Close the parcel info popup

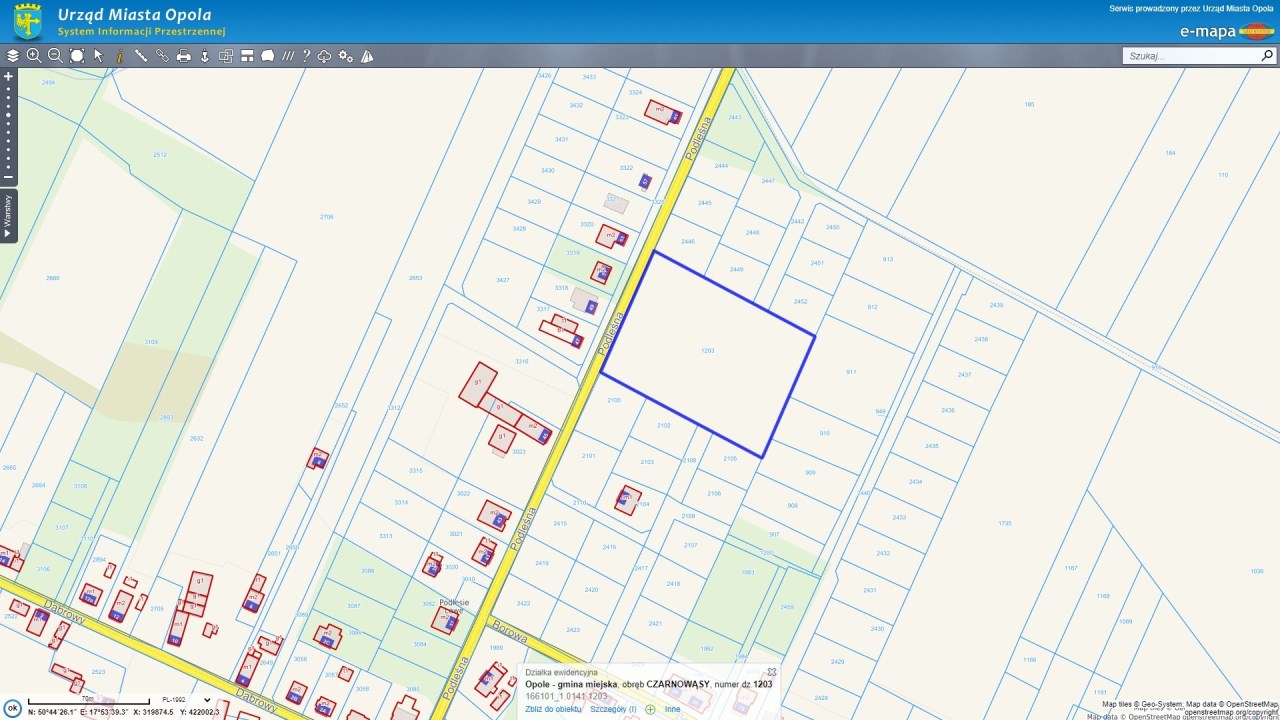pyautogui.click(x=771, y=672)
